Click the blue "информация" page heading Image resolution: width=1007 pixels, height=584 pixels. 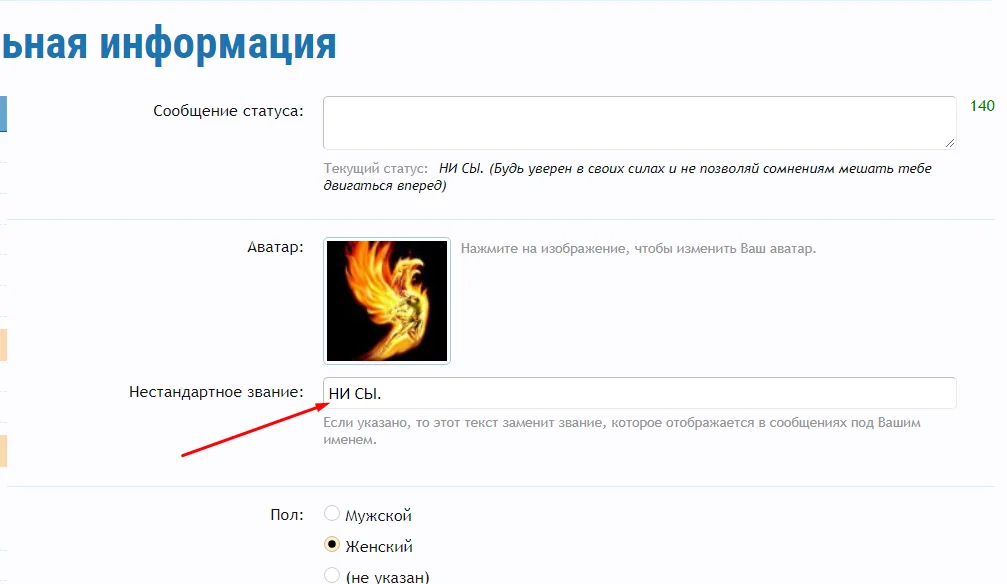point(218,44)
